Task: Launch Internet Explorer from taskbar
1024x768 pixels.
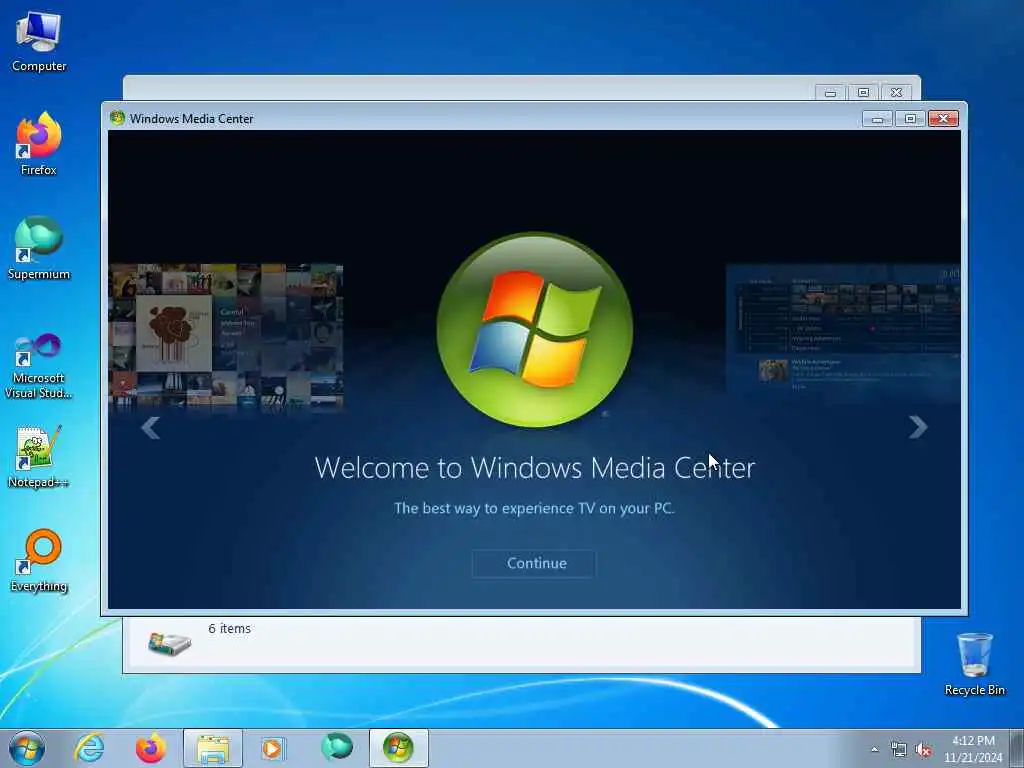Action: 89,748
